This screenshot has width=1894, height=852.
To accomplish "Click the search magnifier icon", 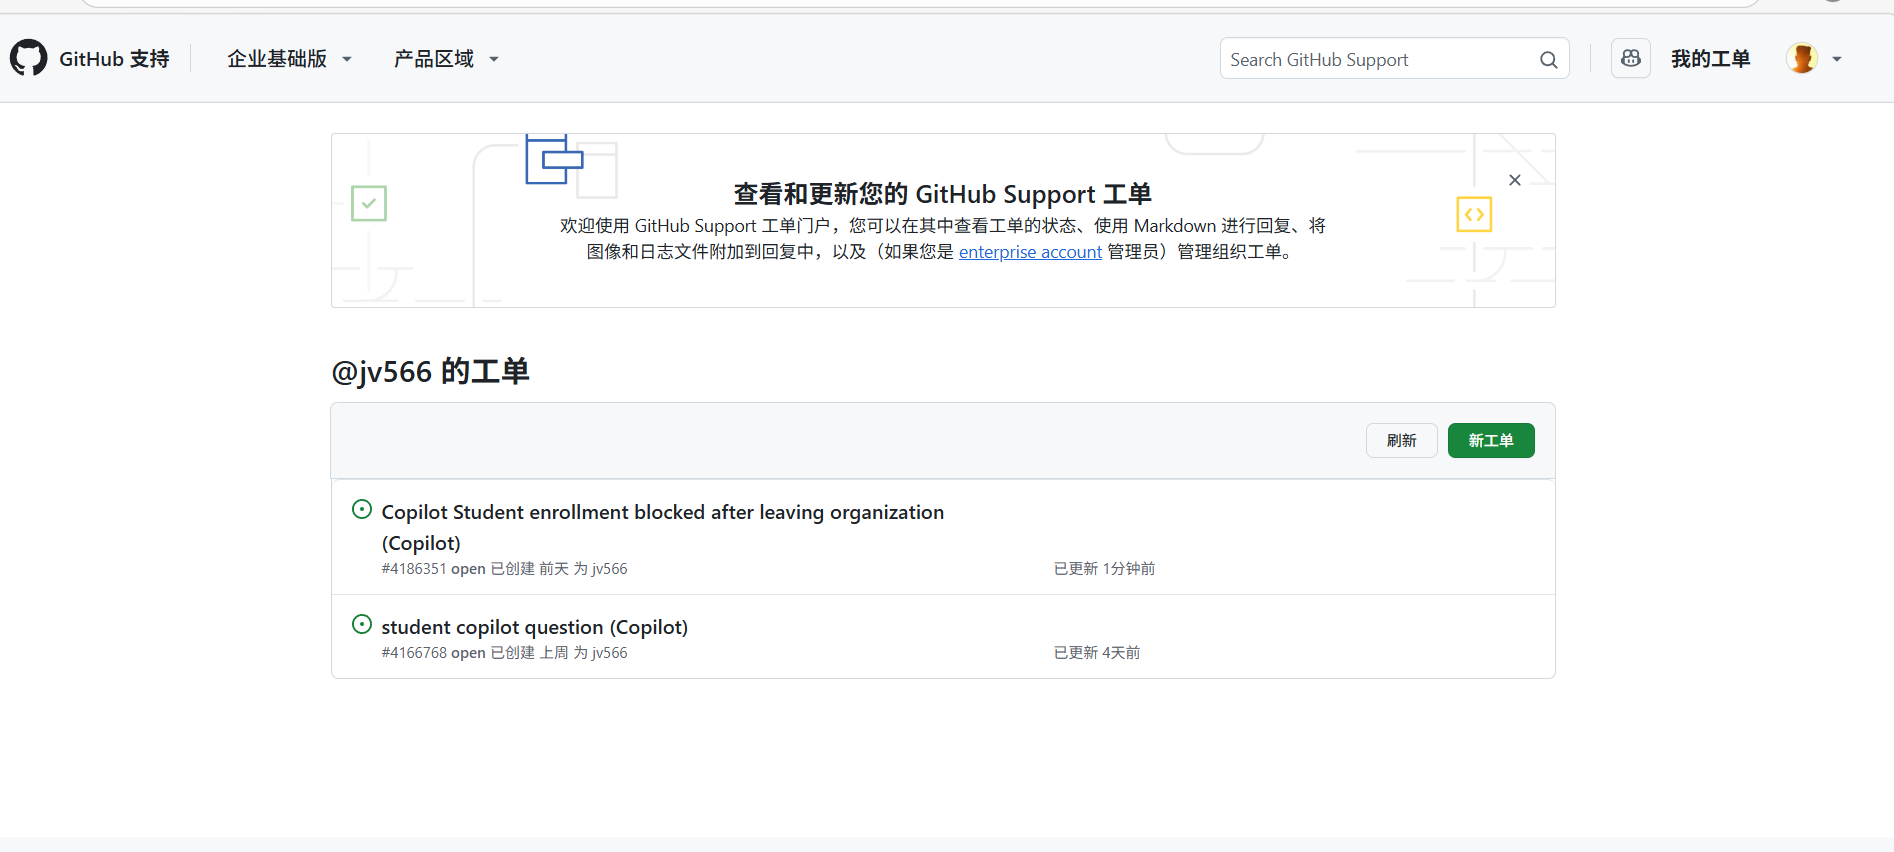I will coord(1548,60).
